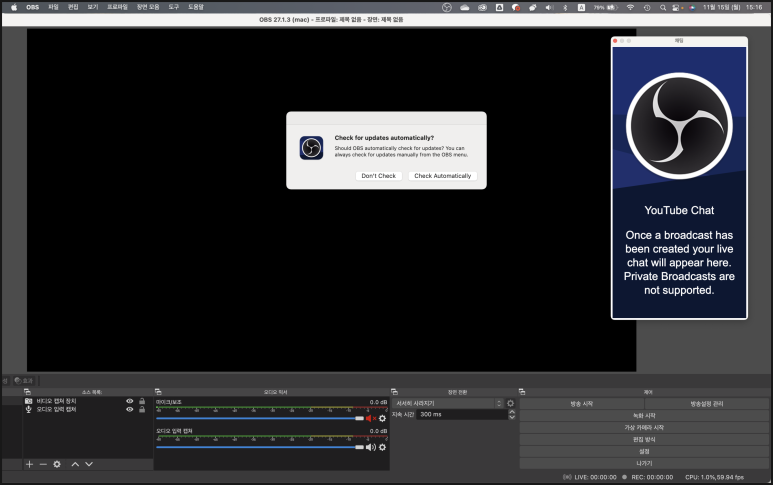The width and height of the screenshot is (773, 485).
Task: Choose Check Automatically in update dialog
Action: (x=443, y=176)
